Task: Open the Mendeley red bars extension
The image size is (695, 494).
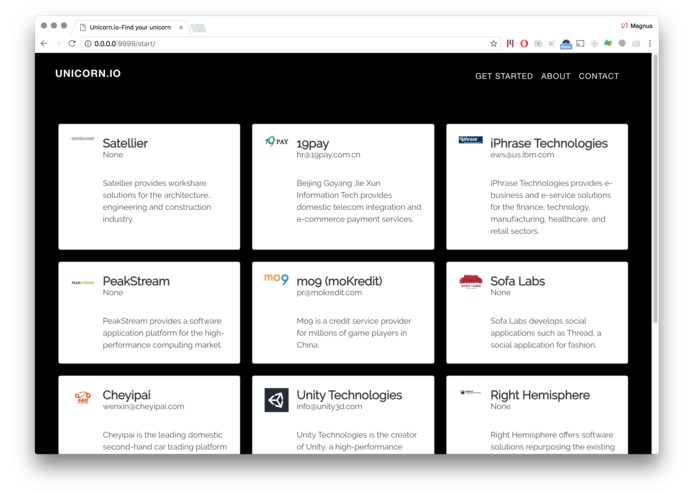Action: coord(510,43)
